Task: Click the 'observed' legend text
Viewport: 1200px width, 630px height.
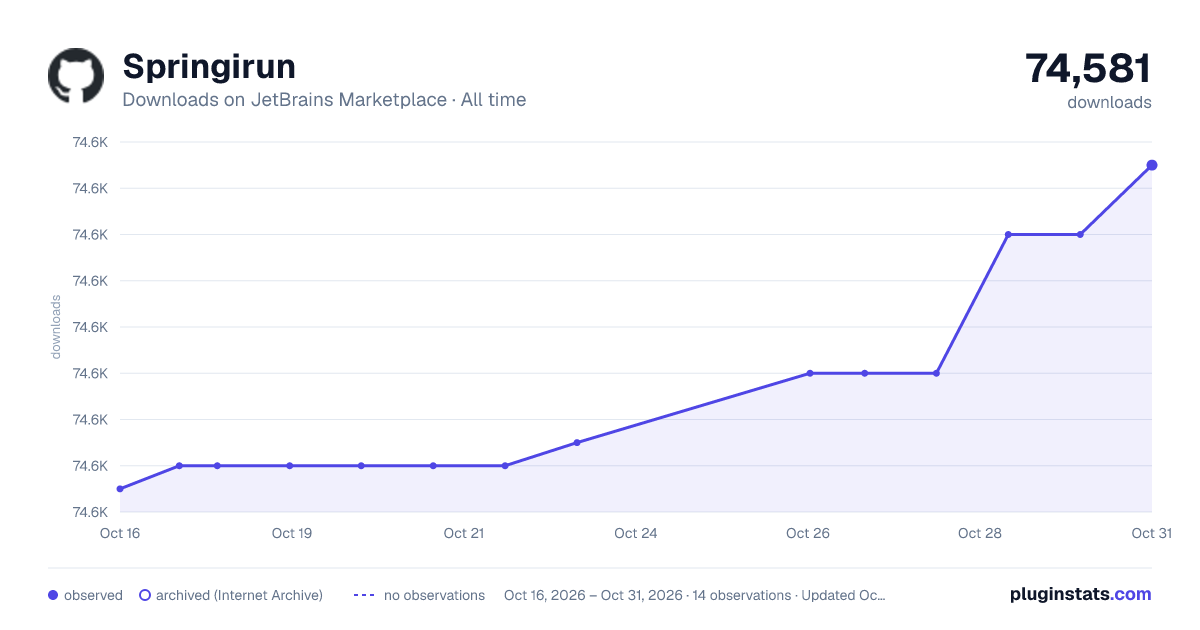Action: point(93,595)
